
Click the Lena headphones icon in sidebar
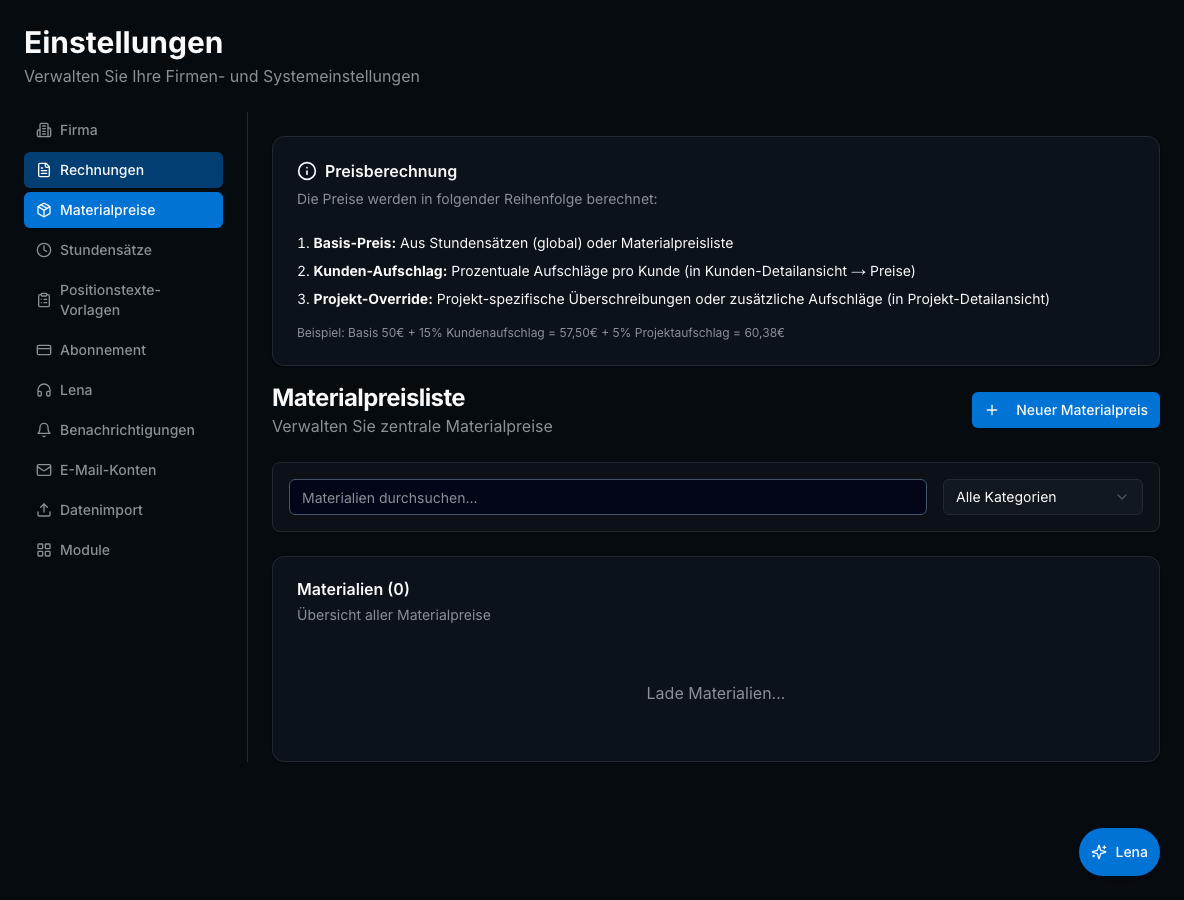point(44,390)
